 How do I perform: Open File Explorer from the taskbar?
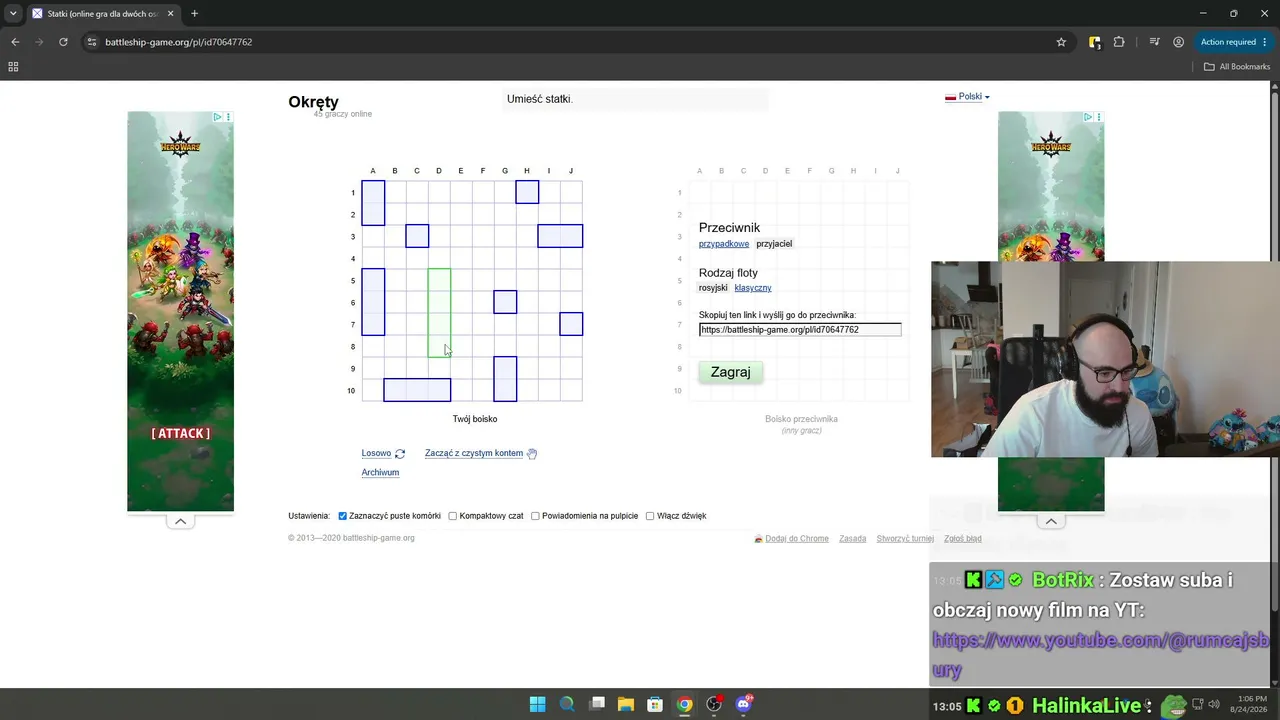626,704
